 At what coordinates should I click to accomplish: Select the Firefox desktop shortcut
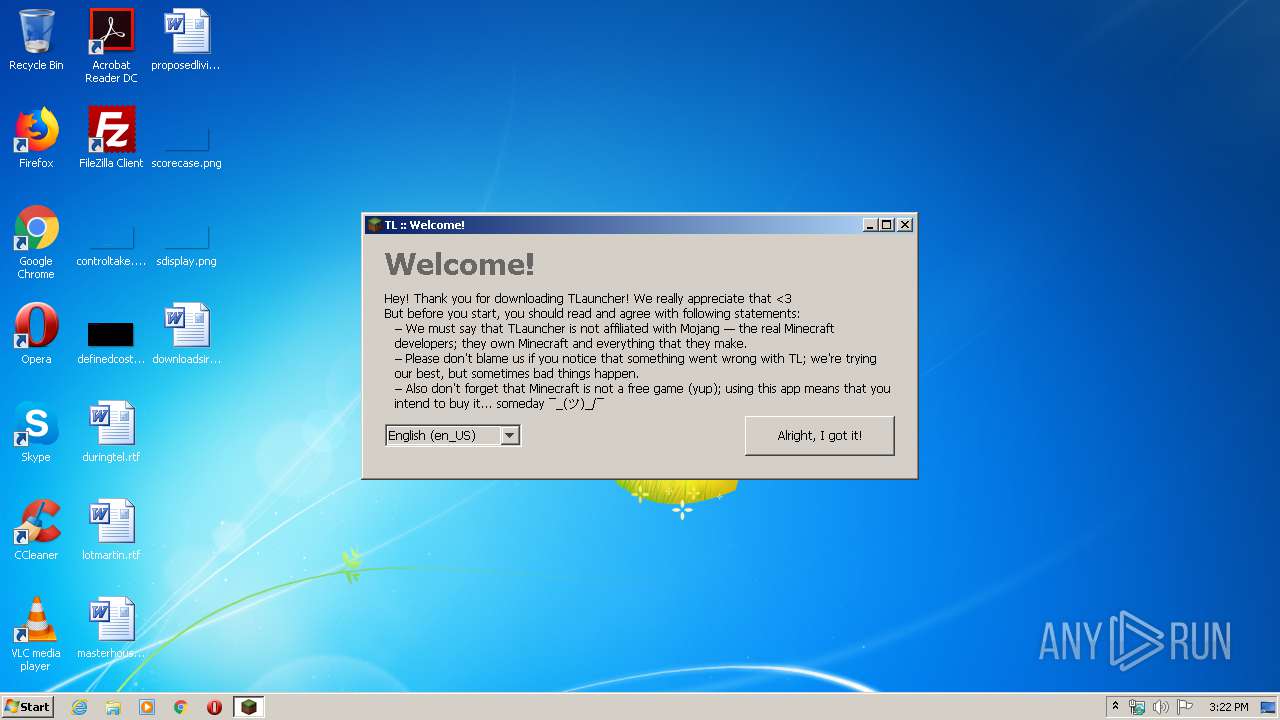point(36,138)
